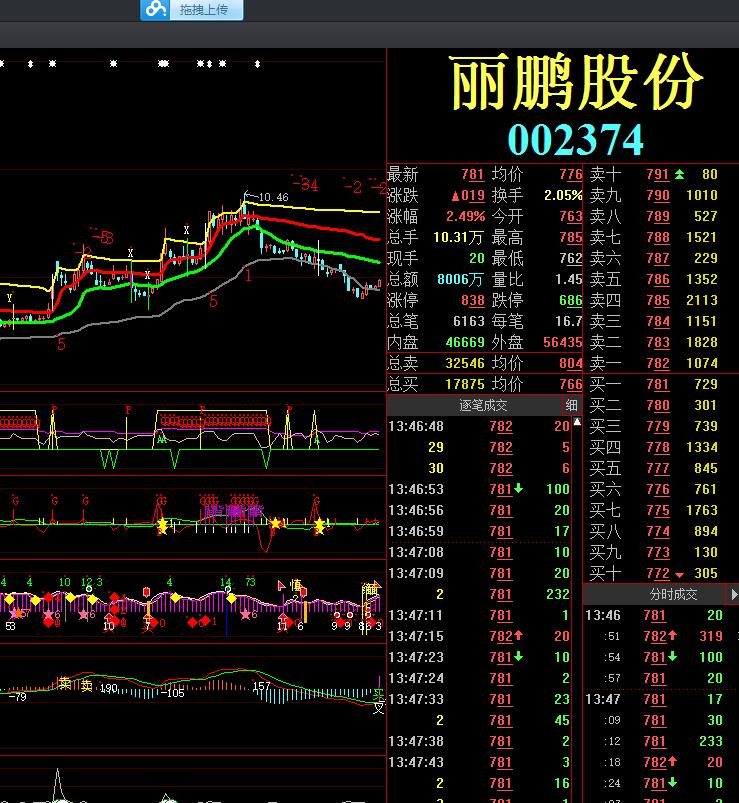Click the 总卖 average price 804
This screenshot has width=739, height=803.
571,363
